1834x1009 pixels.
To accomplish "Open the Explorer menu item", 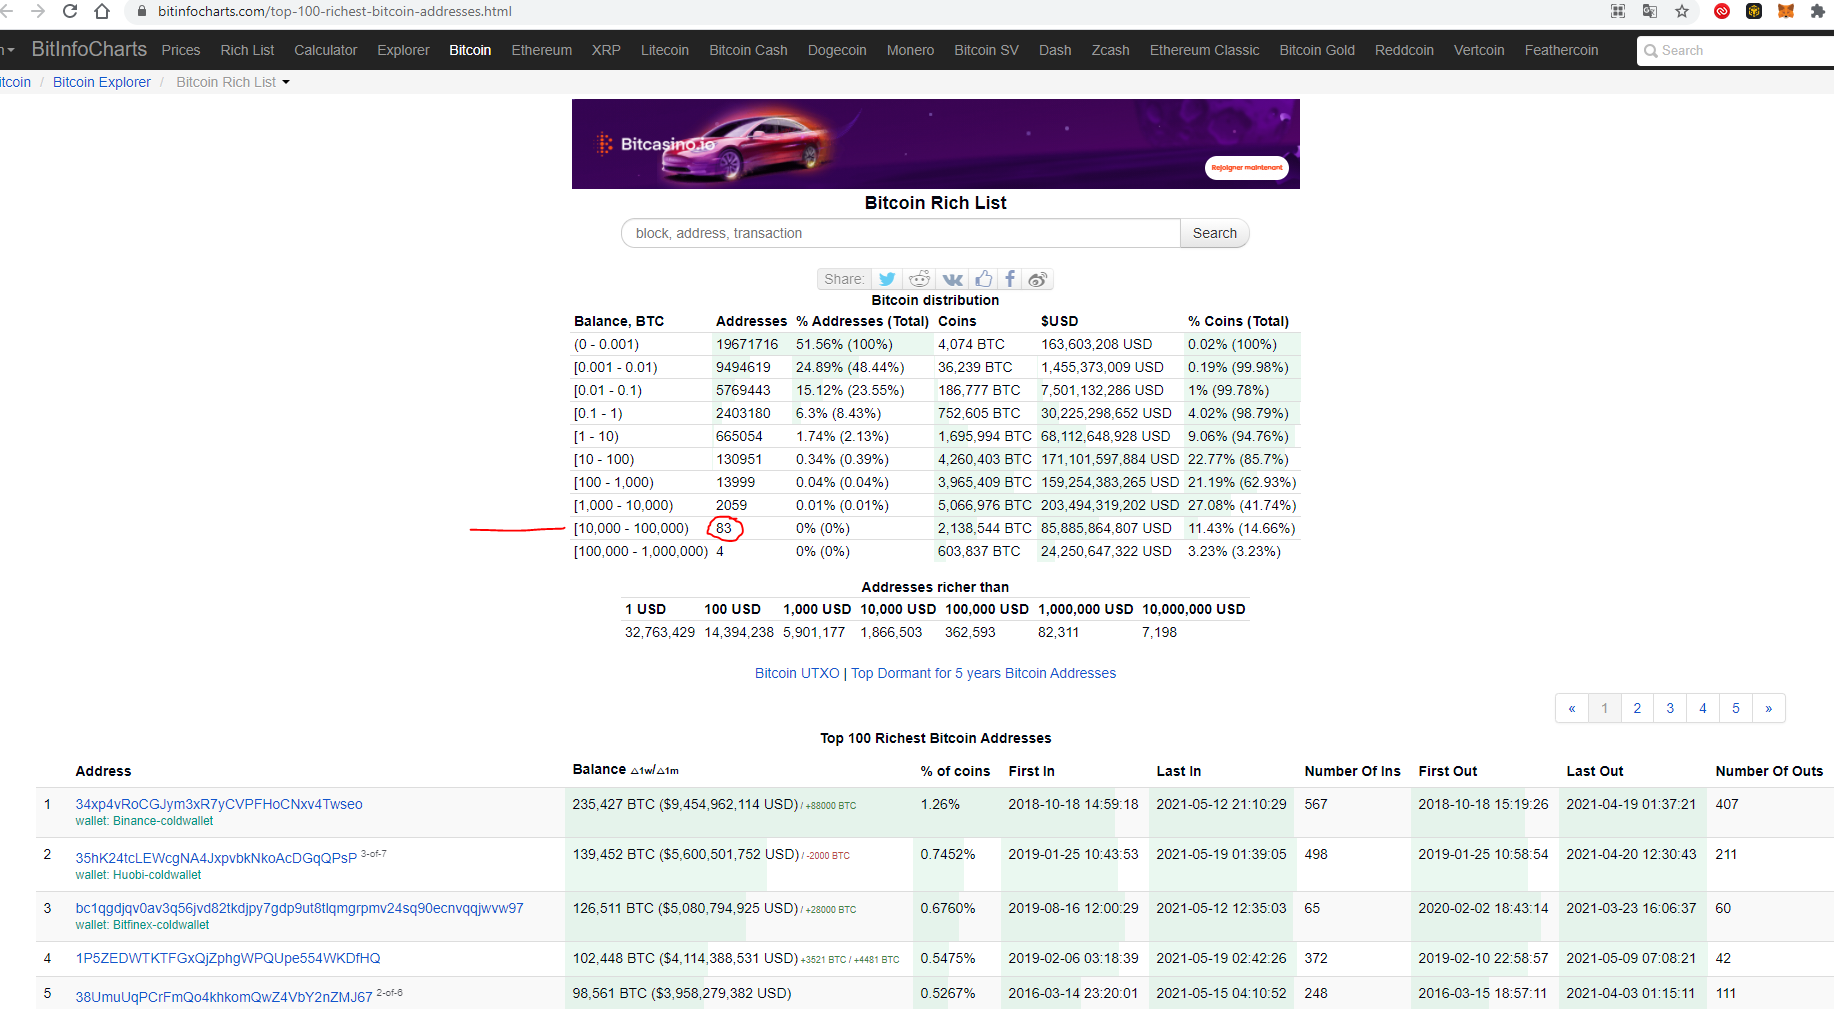I will [403, 50].
